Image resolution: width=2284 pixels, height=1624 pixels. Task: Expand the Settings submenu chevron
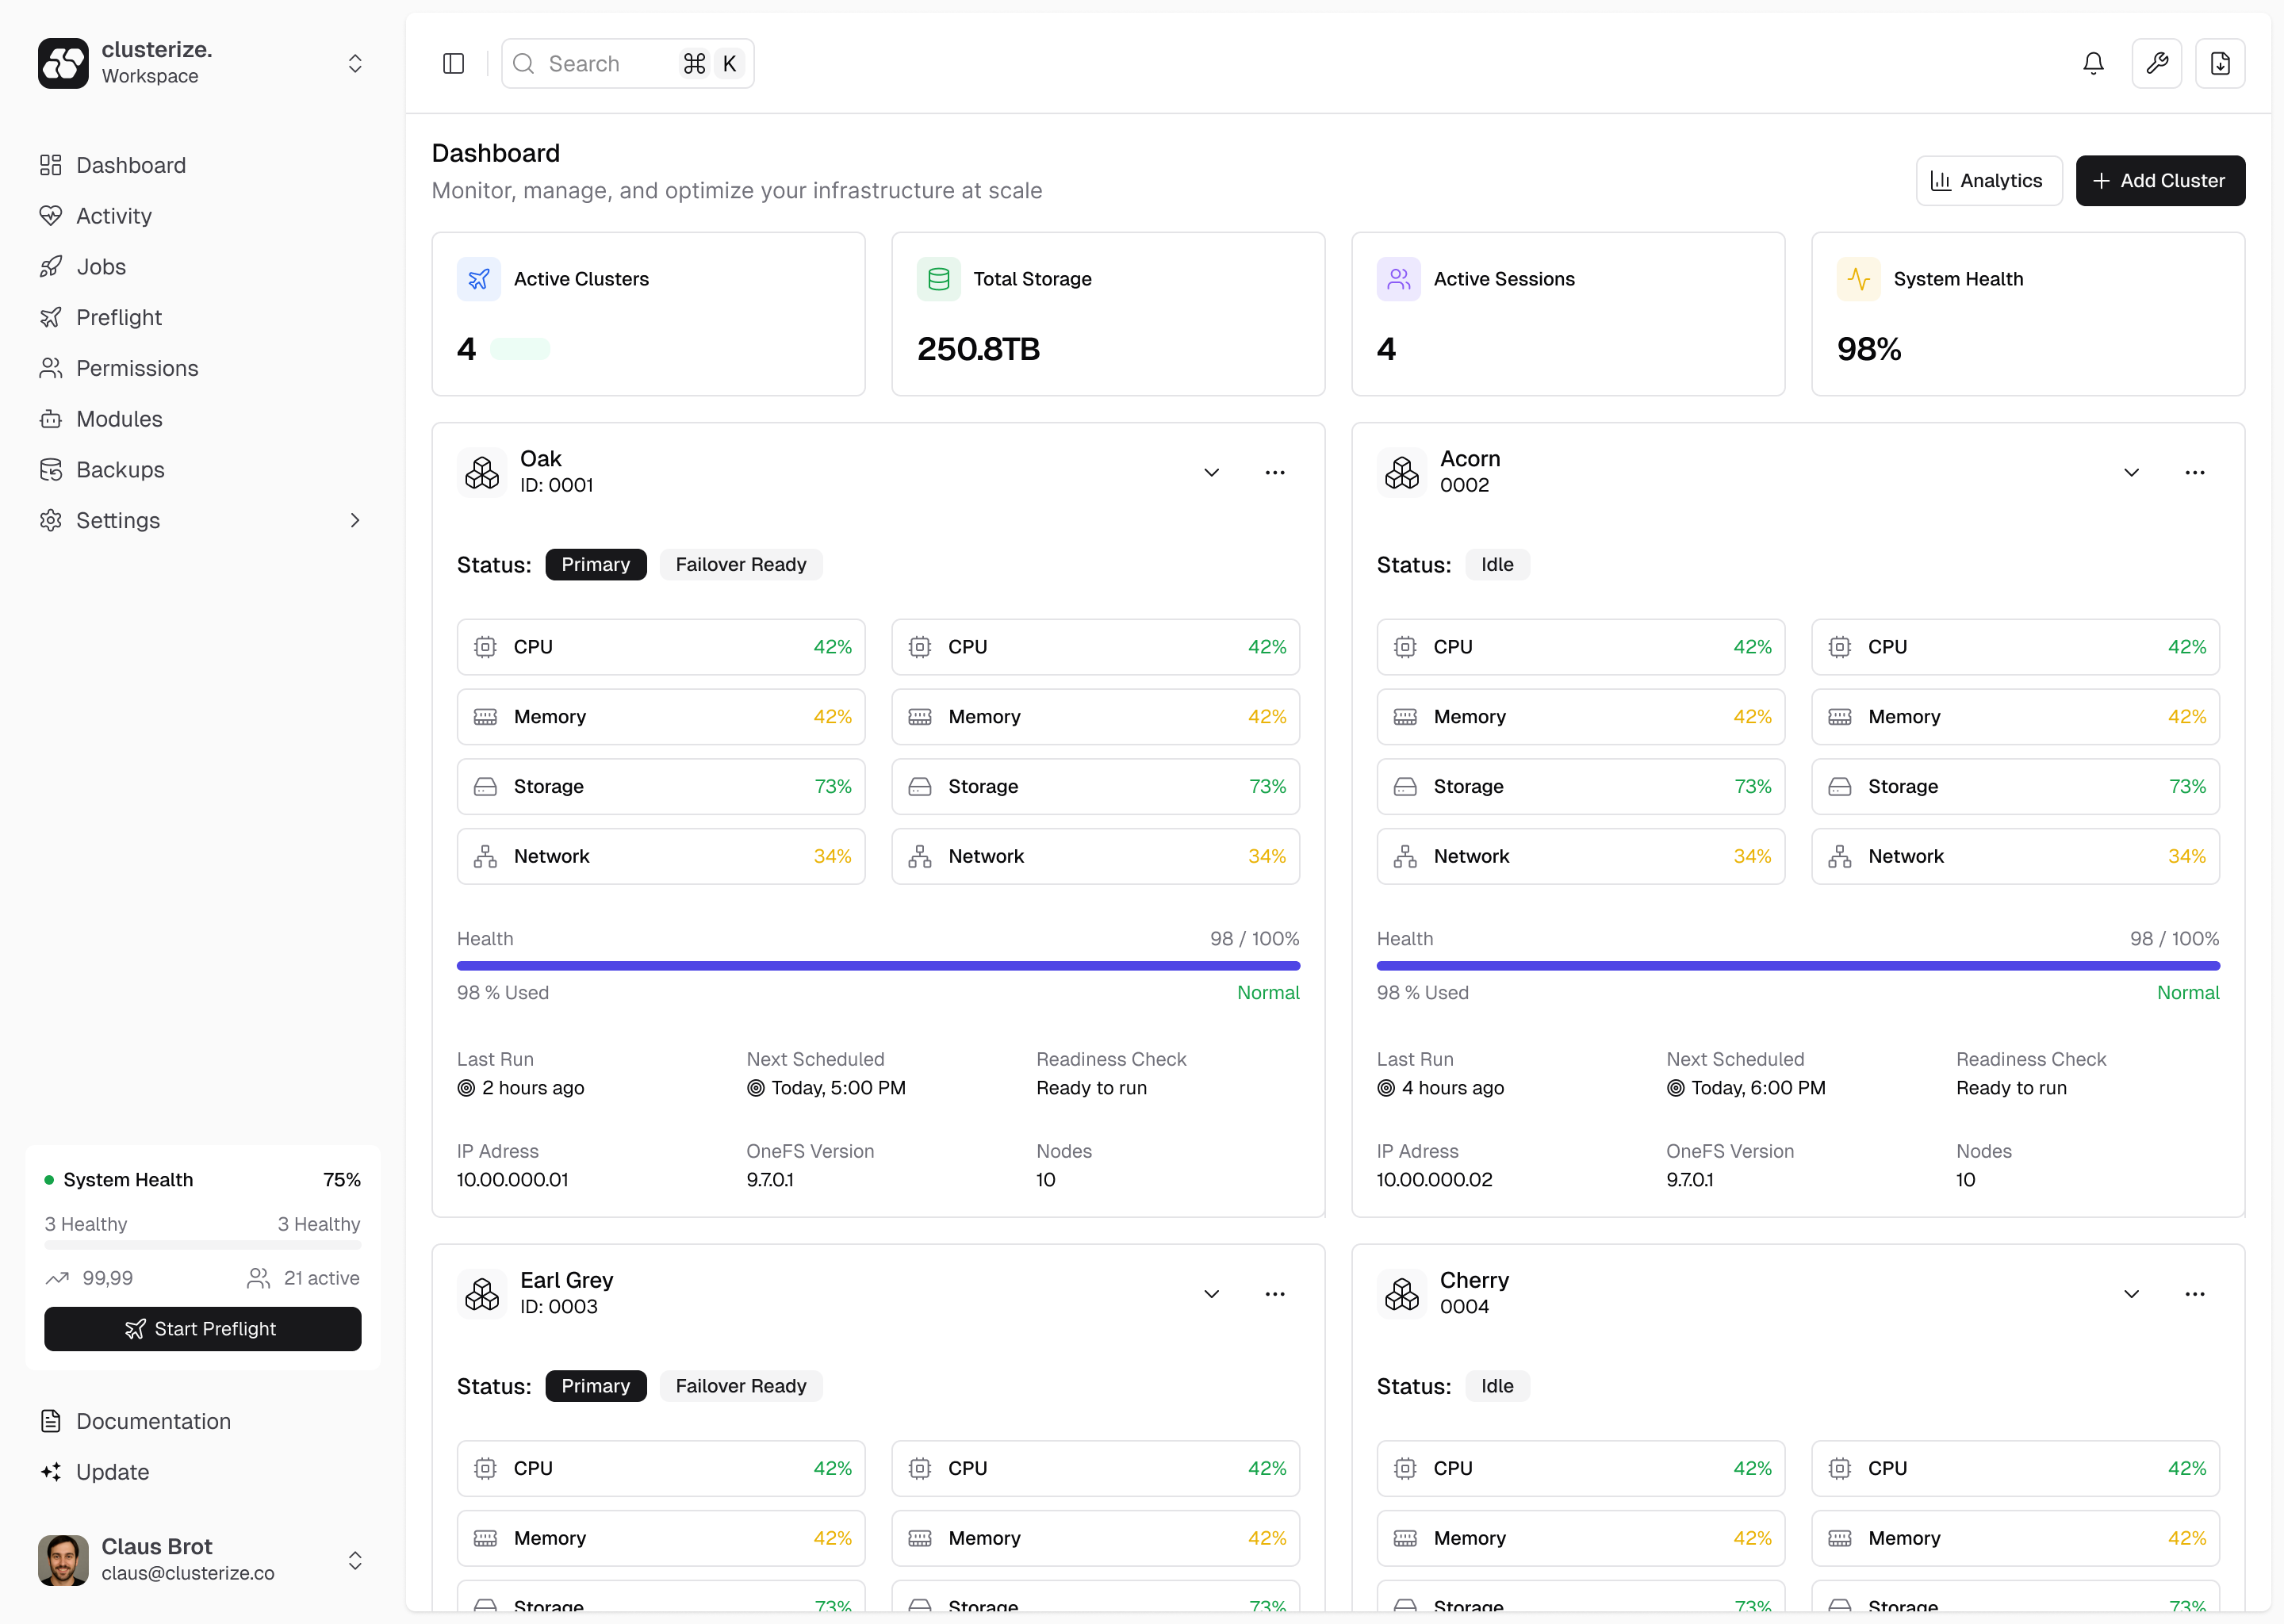[355, 520]
